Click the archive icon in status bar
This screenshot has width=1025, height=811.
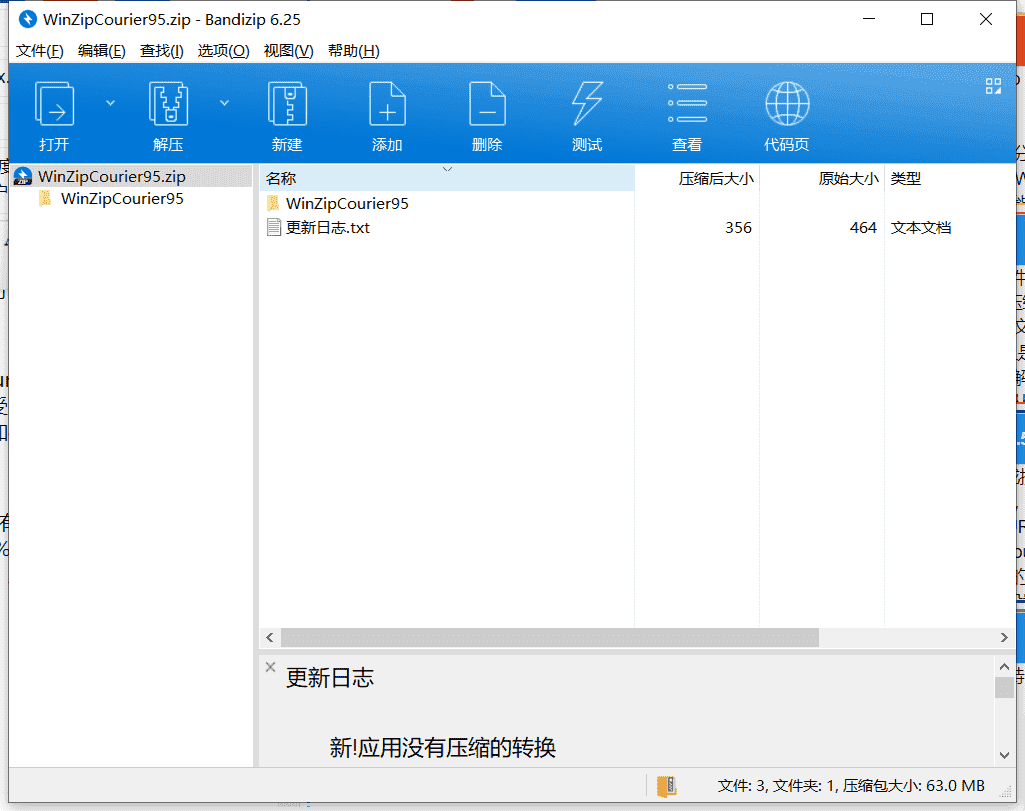(666, 786)
